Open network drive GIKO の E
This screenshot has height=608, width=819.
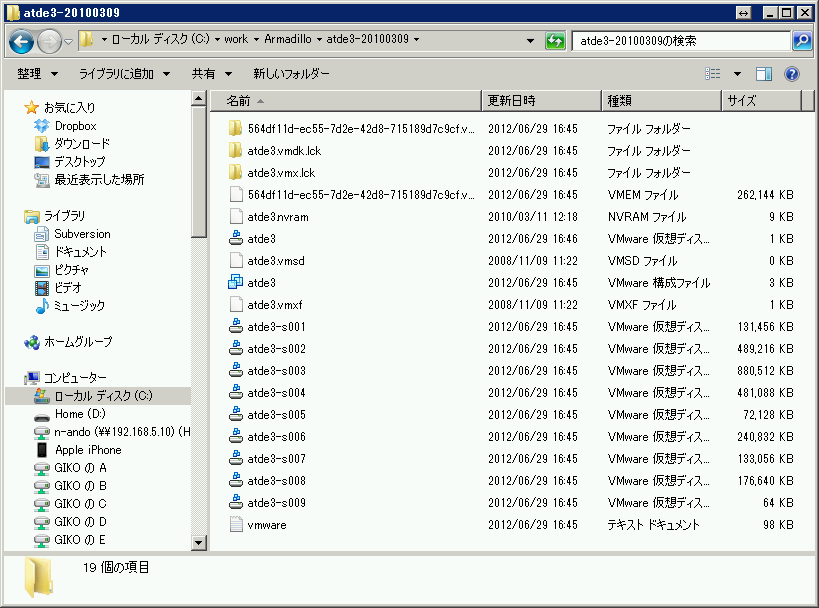click(x=70, y=540)
